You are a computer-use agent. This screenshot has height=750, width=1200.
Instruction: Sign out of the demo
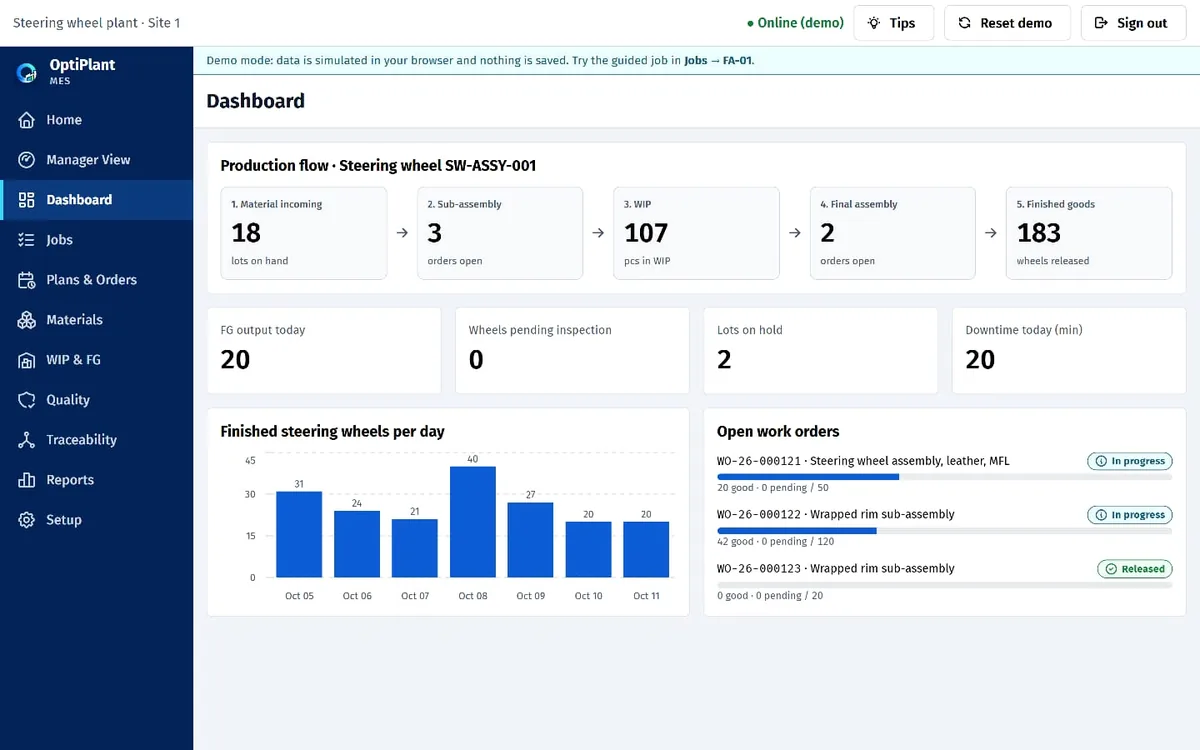[x=1132, y=23]
